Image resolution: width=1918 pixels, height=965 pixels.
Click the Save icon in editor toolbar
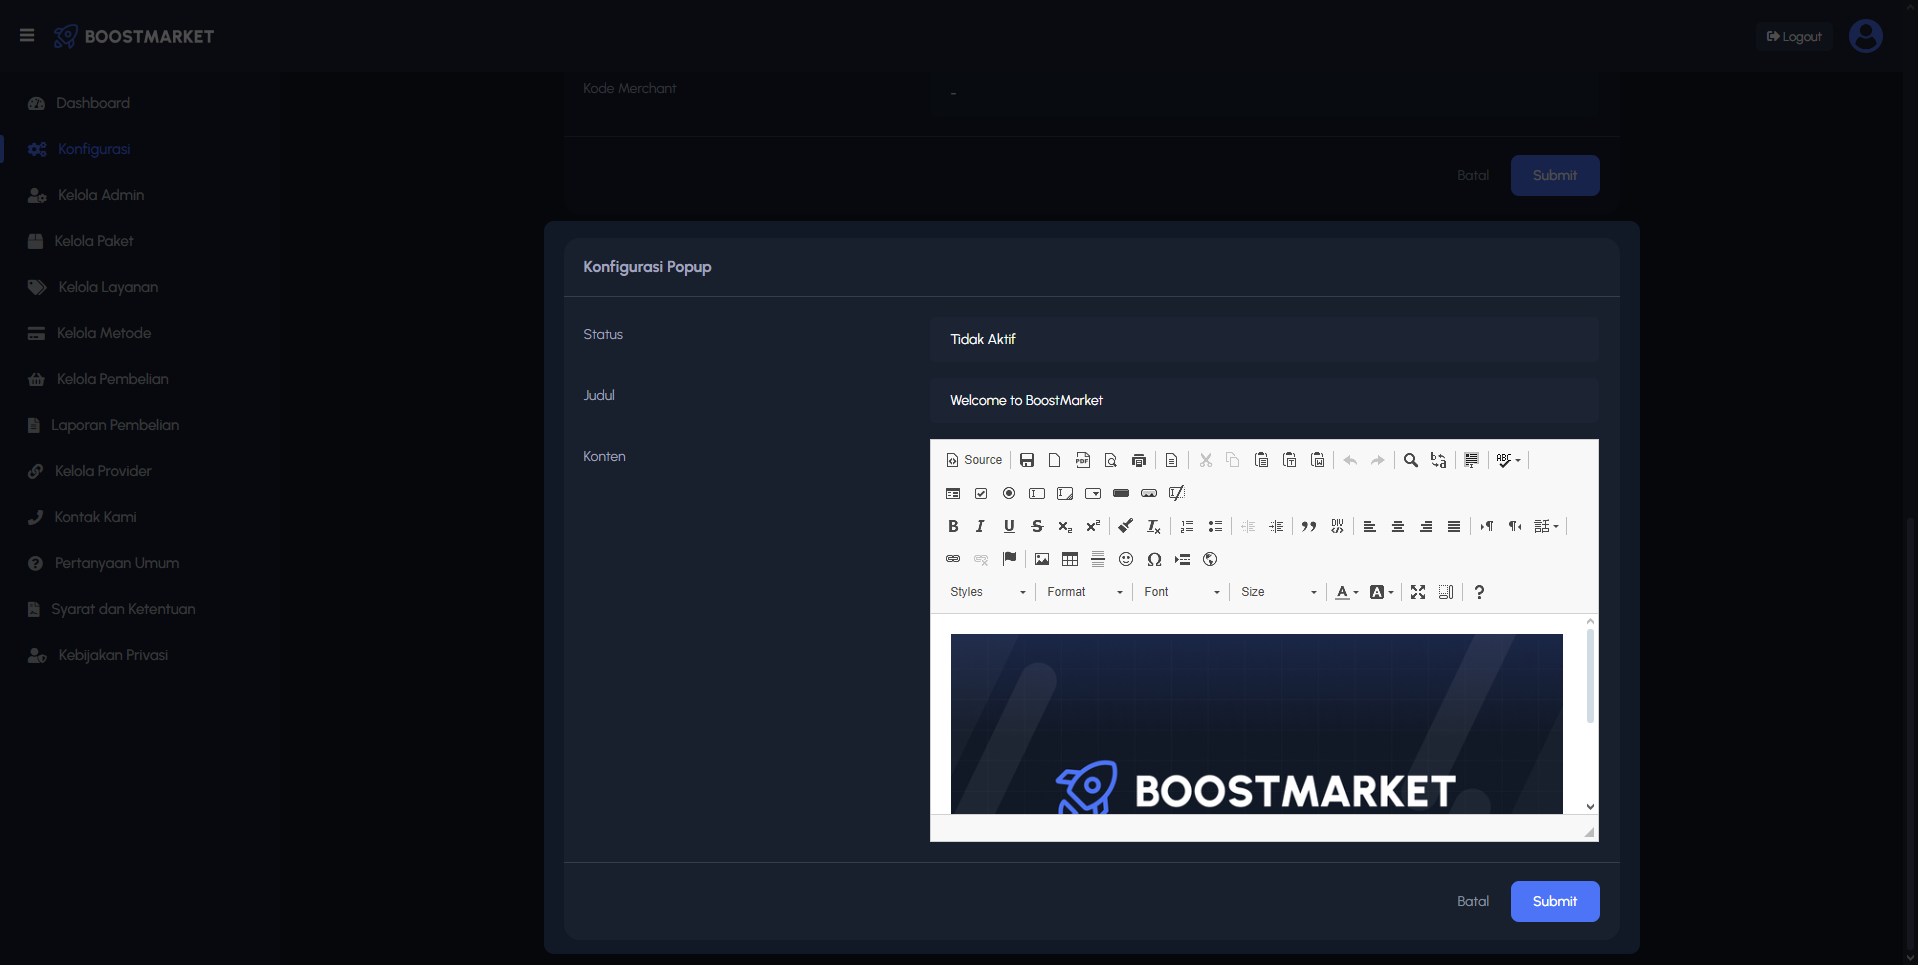pos(1026,460)
